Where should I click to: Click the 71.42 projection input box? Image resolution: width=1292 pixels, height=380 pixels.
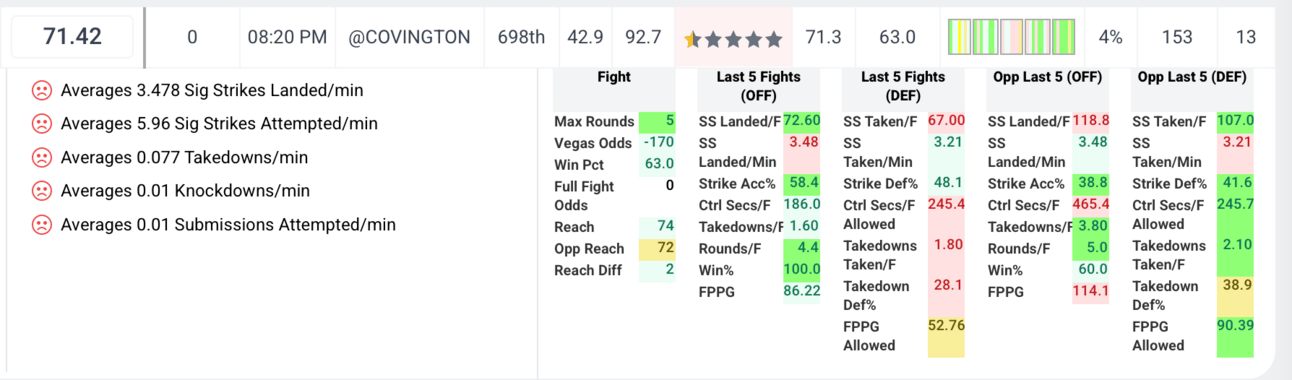[72, 37]
